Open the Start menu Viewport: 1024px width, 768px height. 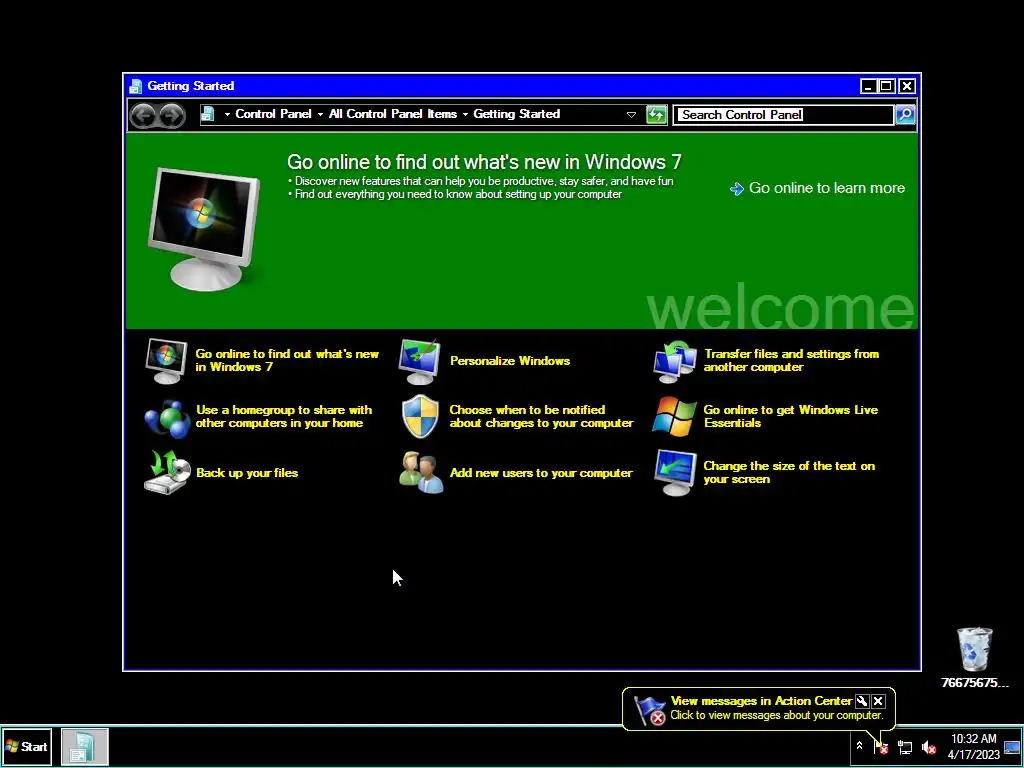(26, 746)
